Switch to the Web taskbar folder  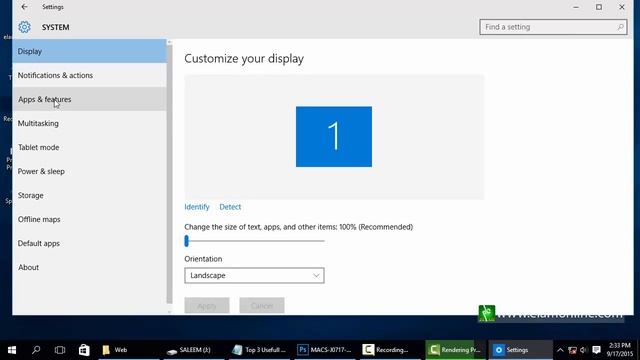point(129,350)
